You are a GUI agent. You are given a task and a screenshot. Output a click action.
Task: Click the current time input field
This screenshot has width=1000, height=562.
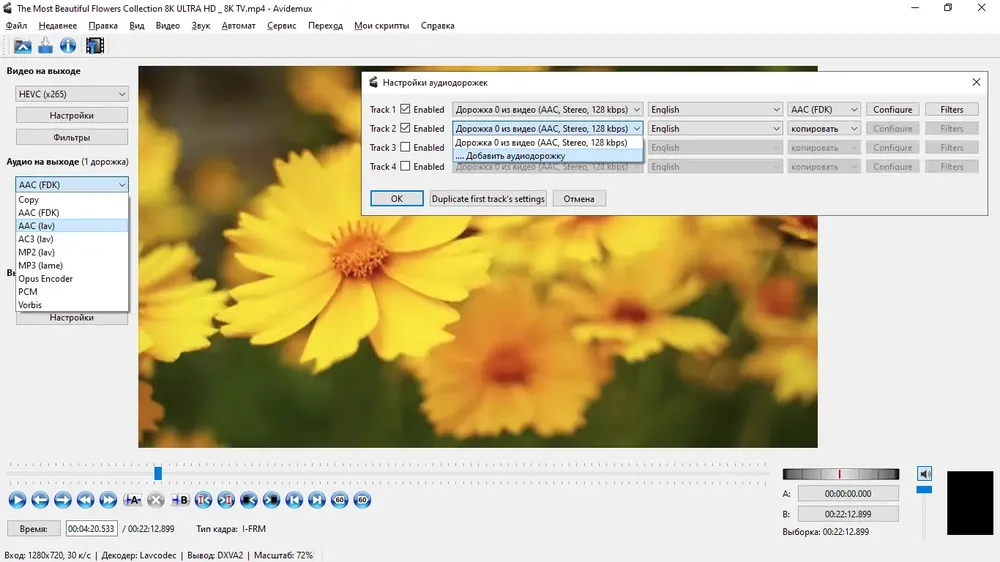coord(91,529)
